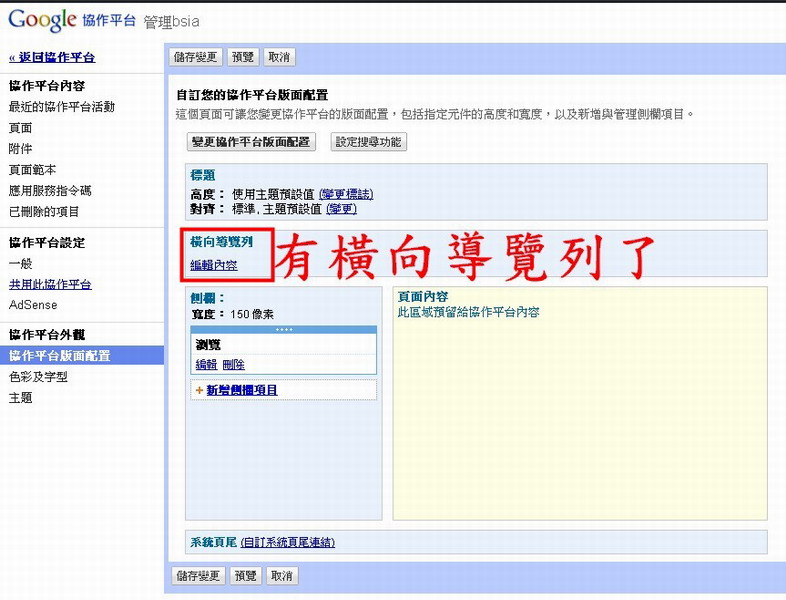Click the Google logo

coord(42,20)
